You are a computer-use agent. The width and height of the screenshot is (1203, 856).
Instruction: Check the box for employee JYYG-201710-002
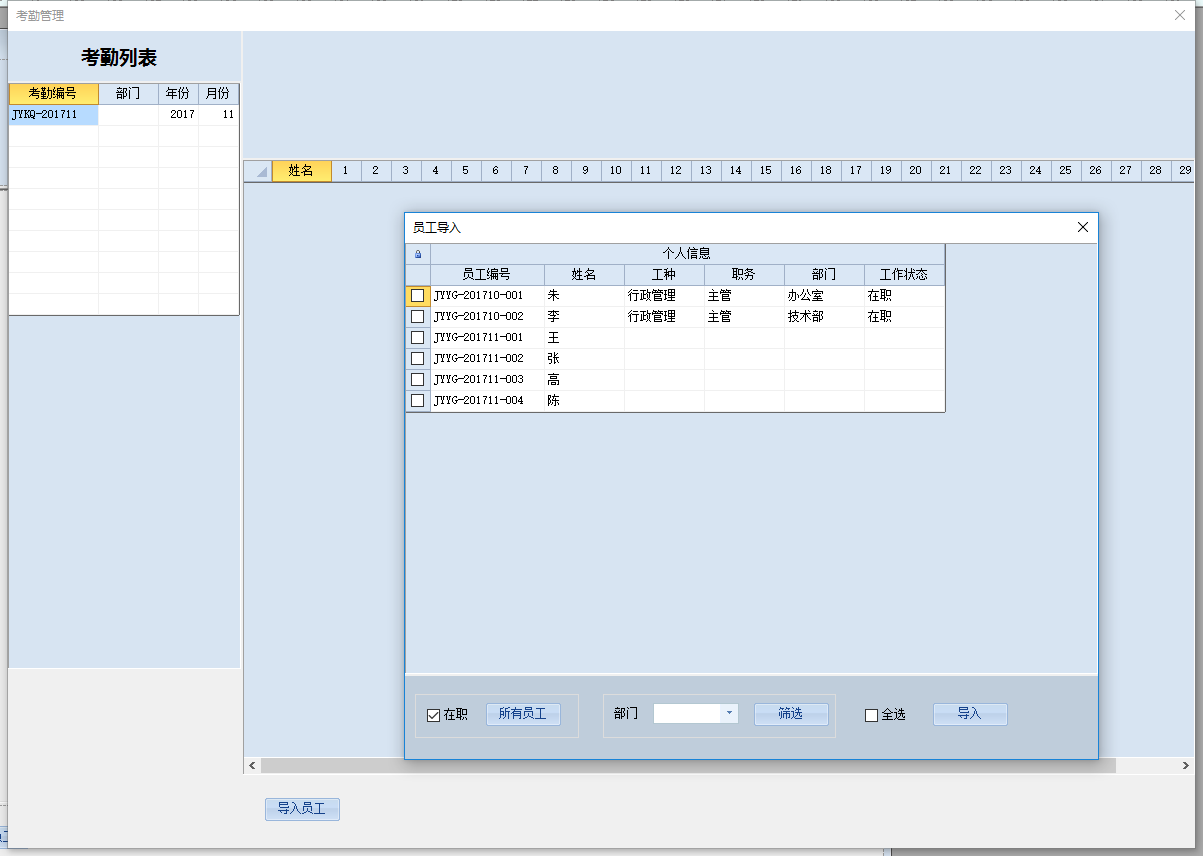[x=418, y=317]
